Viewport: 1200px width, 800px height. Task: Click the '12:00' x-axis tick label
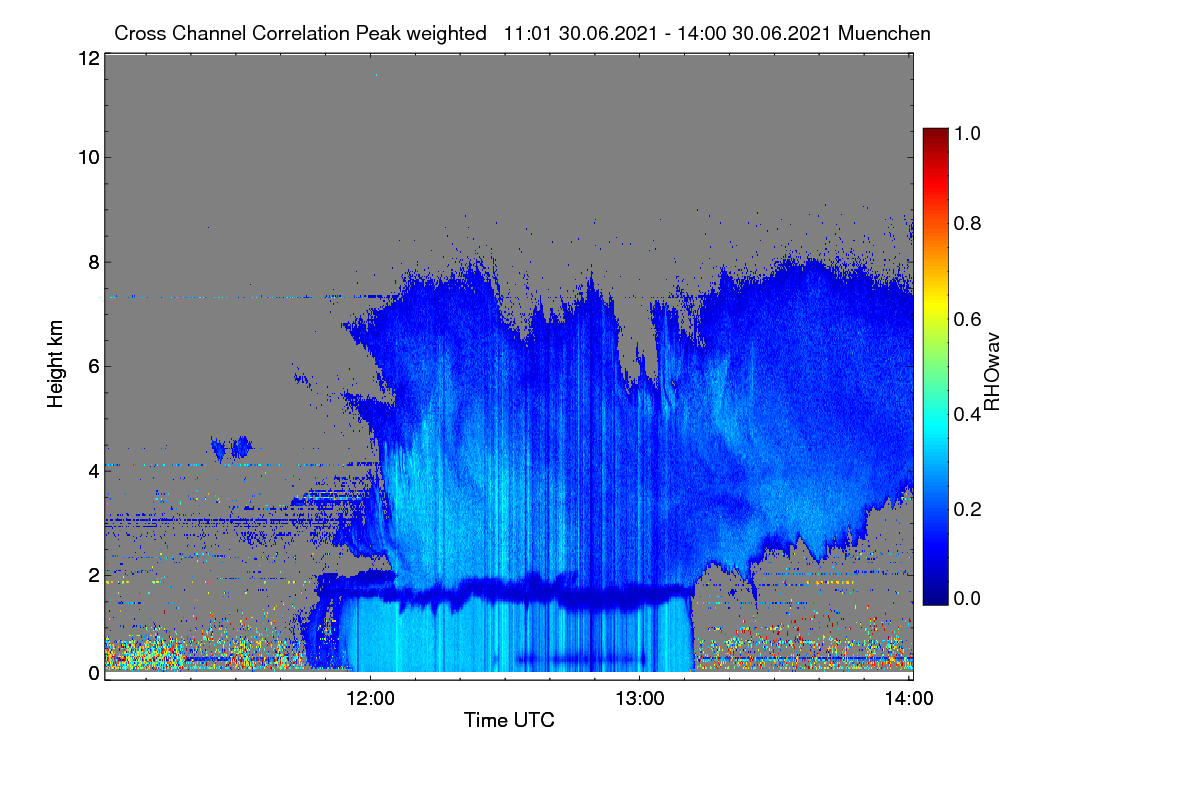pyautogui.click(x=371, y=698)
